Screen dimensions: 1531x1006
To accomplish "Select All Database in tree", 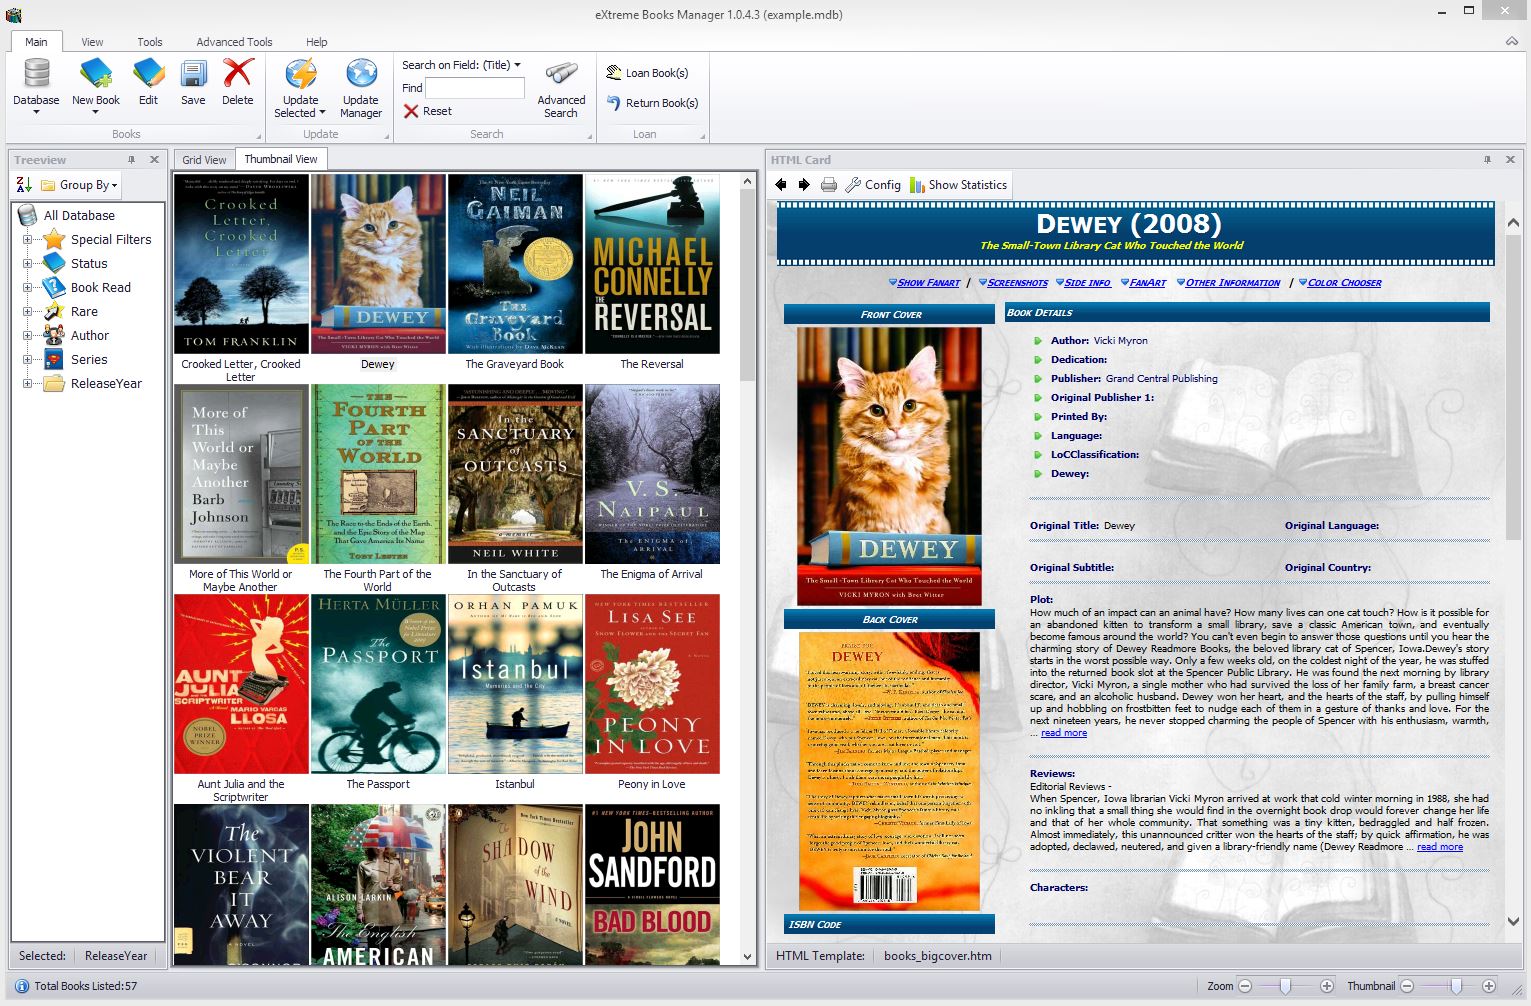I will pyautogui.click(x=79, y=215).
